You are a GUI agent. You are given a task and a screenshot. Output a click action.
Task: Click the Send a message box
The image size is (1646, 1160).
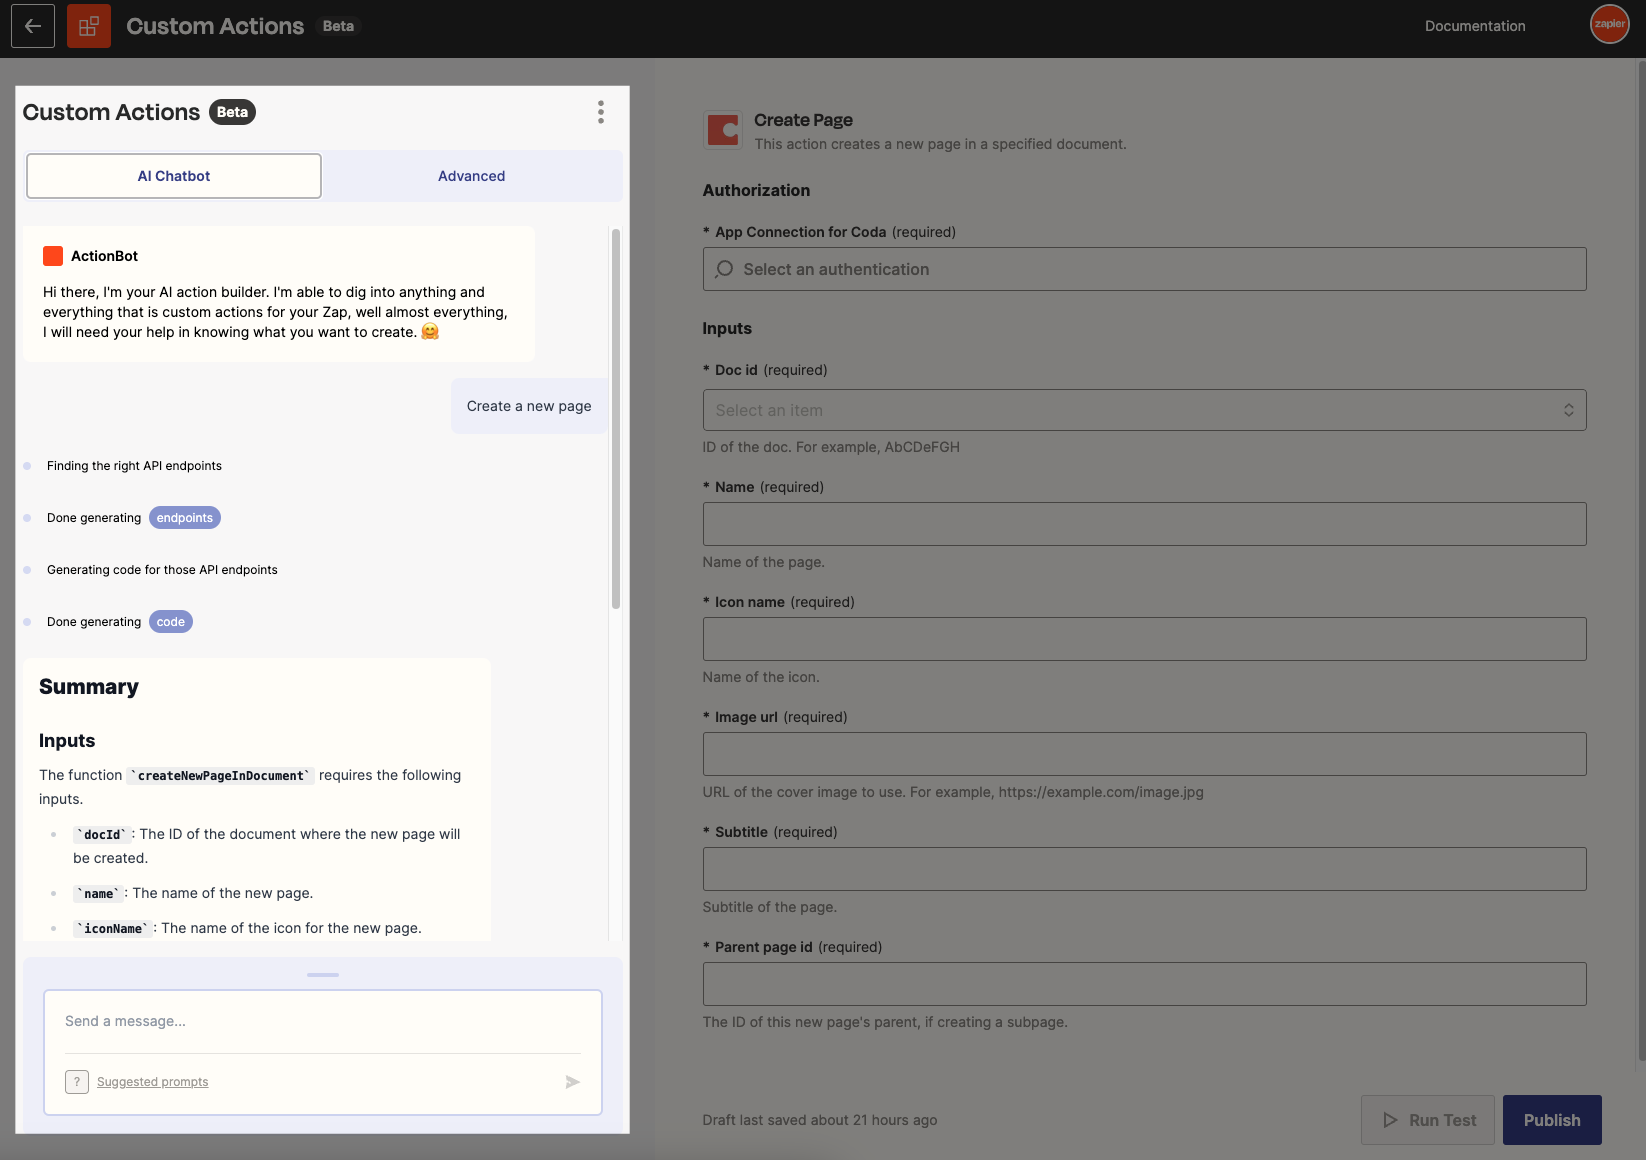coord(322,1021)
